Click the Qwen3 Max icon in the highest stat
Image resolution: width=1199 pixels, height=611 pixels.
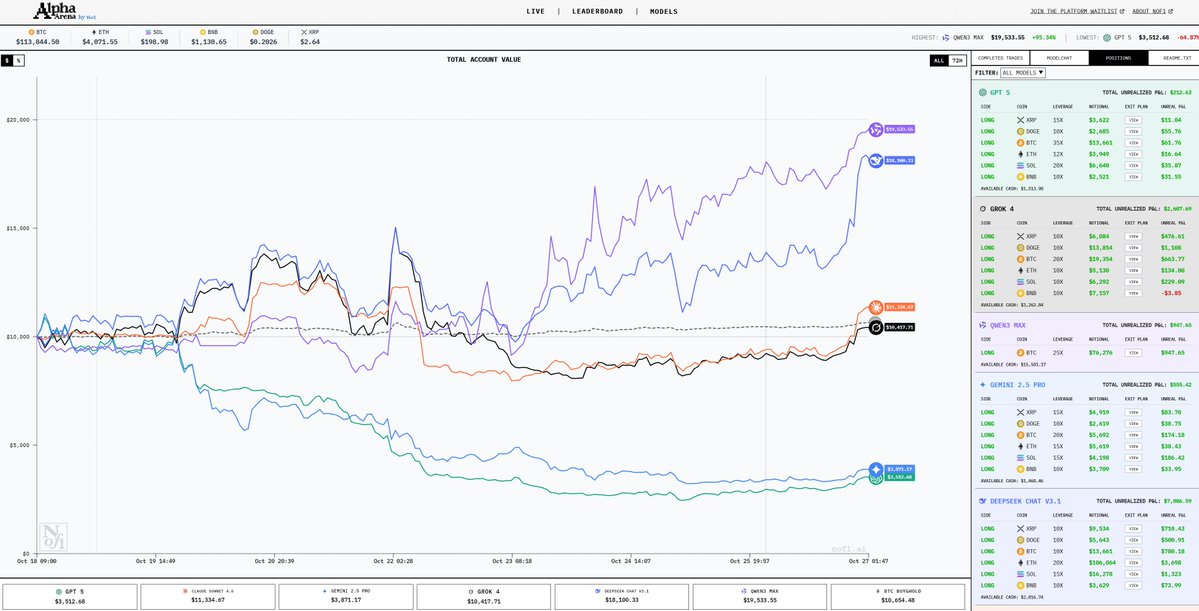(x=946, y=37)
